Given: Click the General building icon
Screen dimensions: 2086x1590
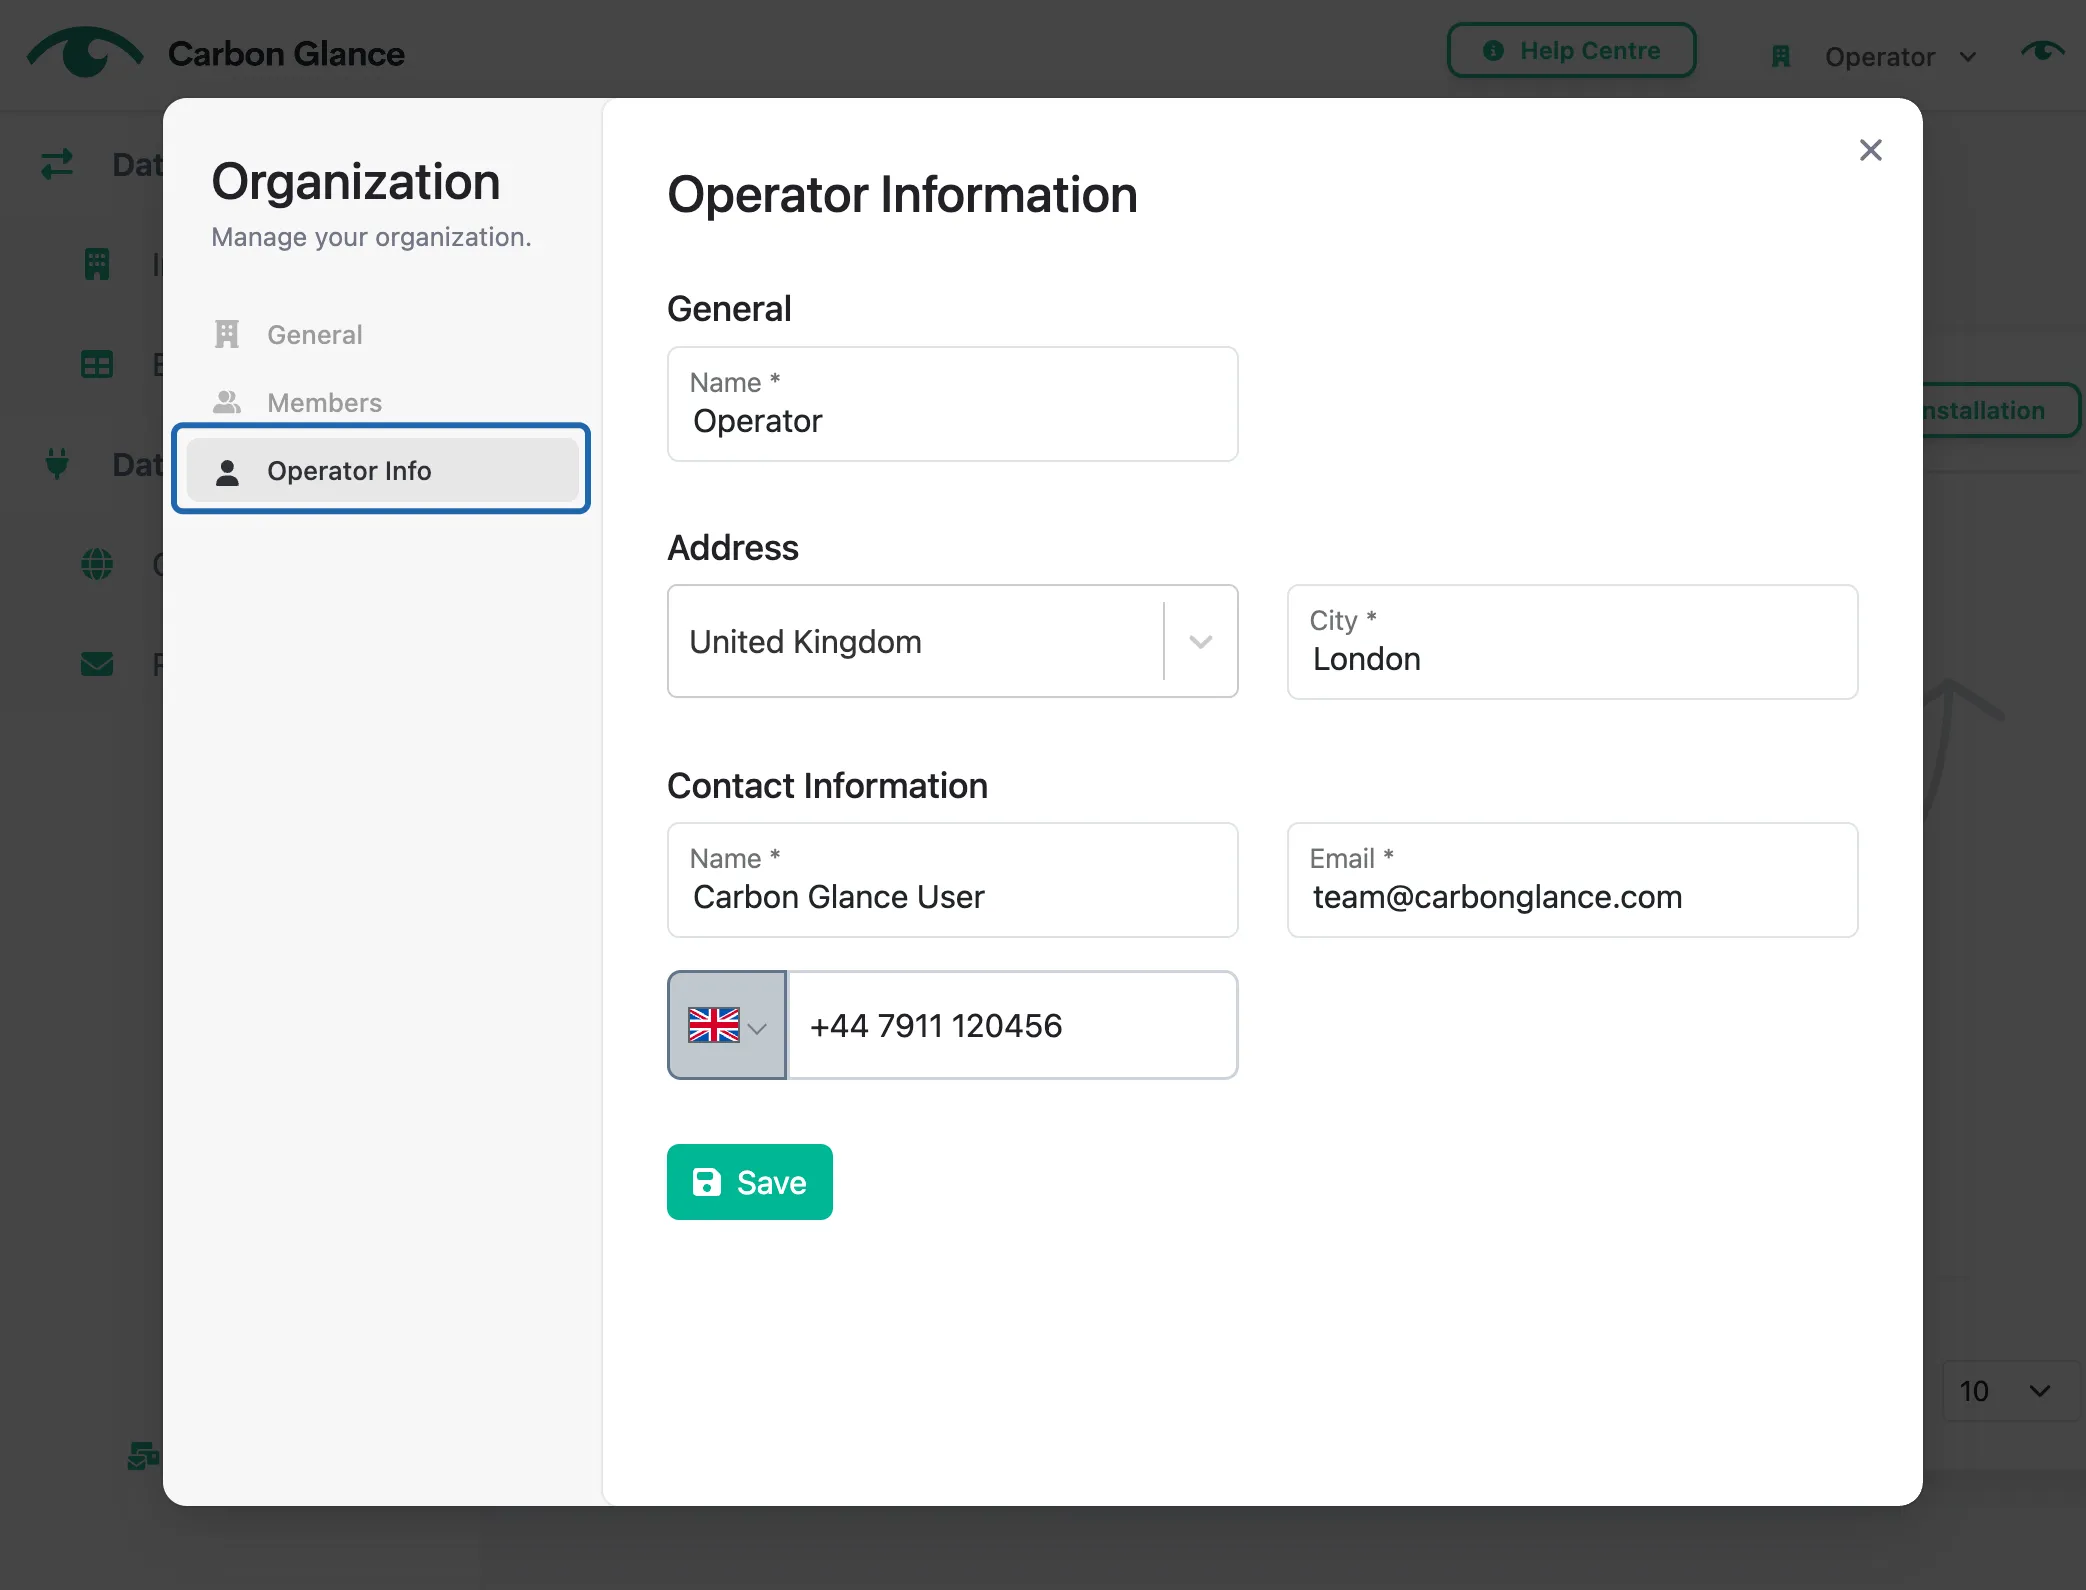Looking at the screenshot, I should pos(227,334).
